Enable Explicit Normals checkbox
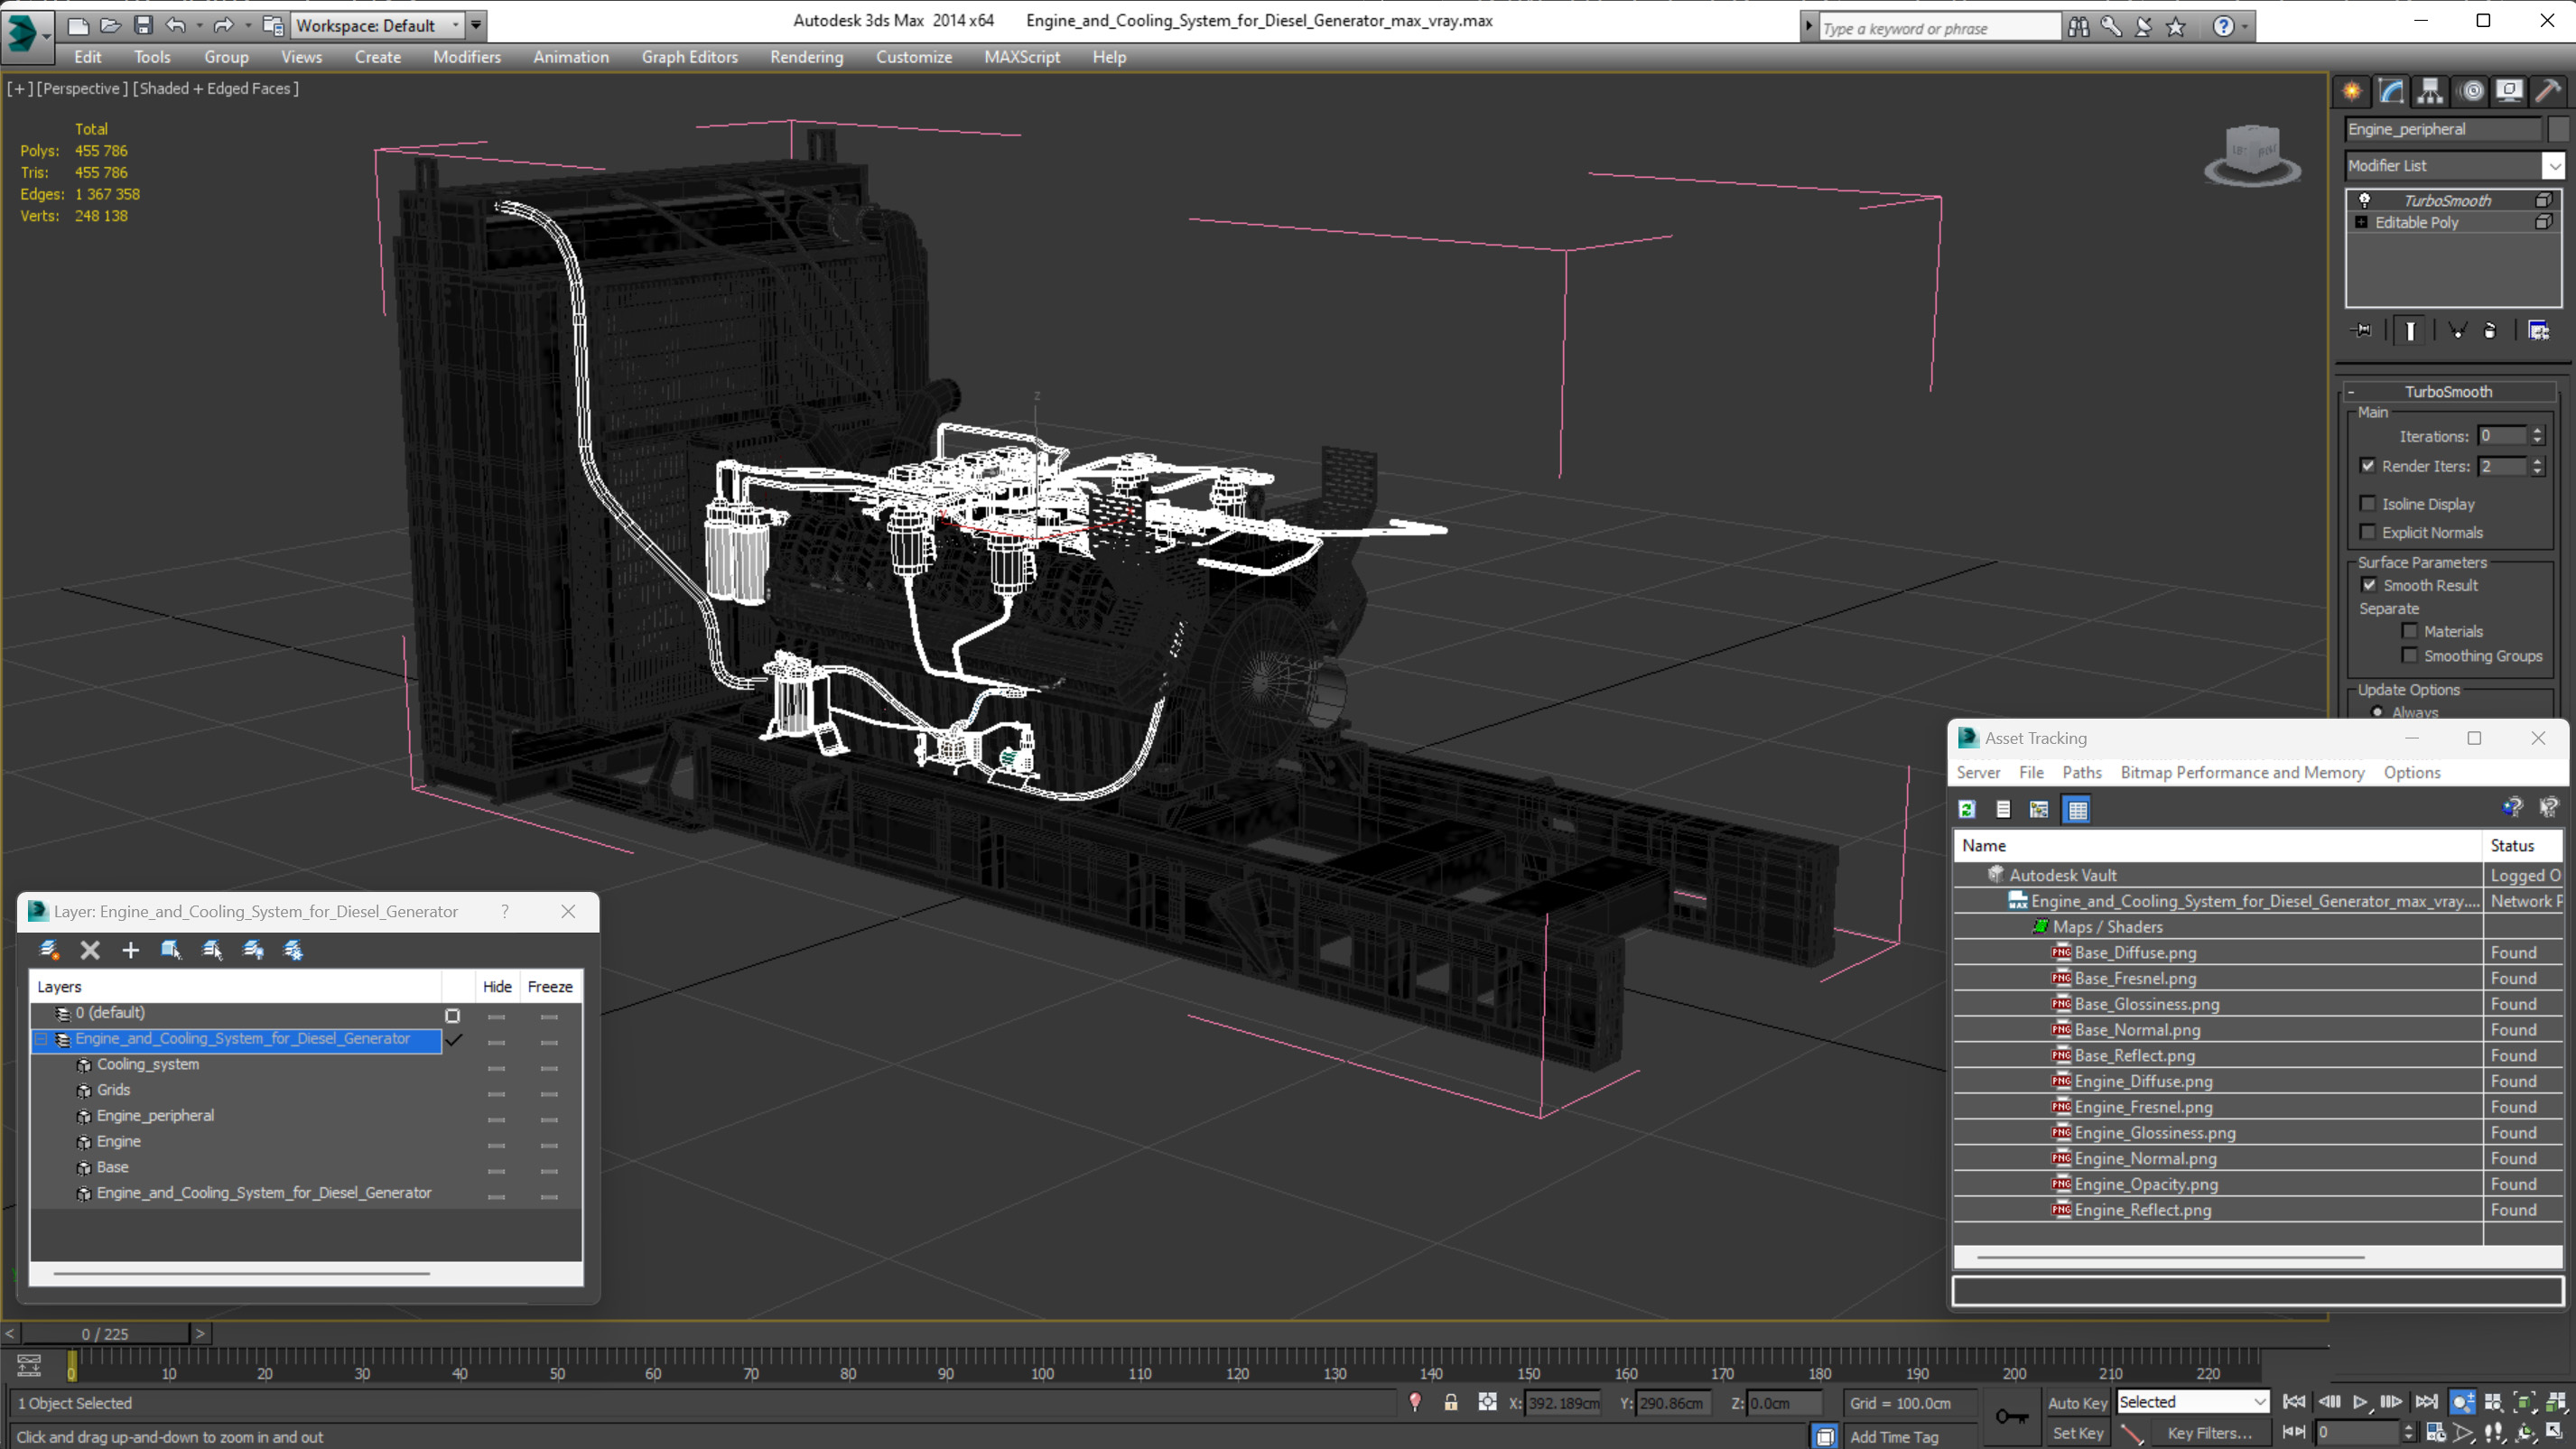The image size is (2576, 1449). point(2368,532)
